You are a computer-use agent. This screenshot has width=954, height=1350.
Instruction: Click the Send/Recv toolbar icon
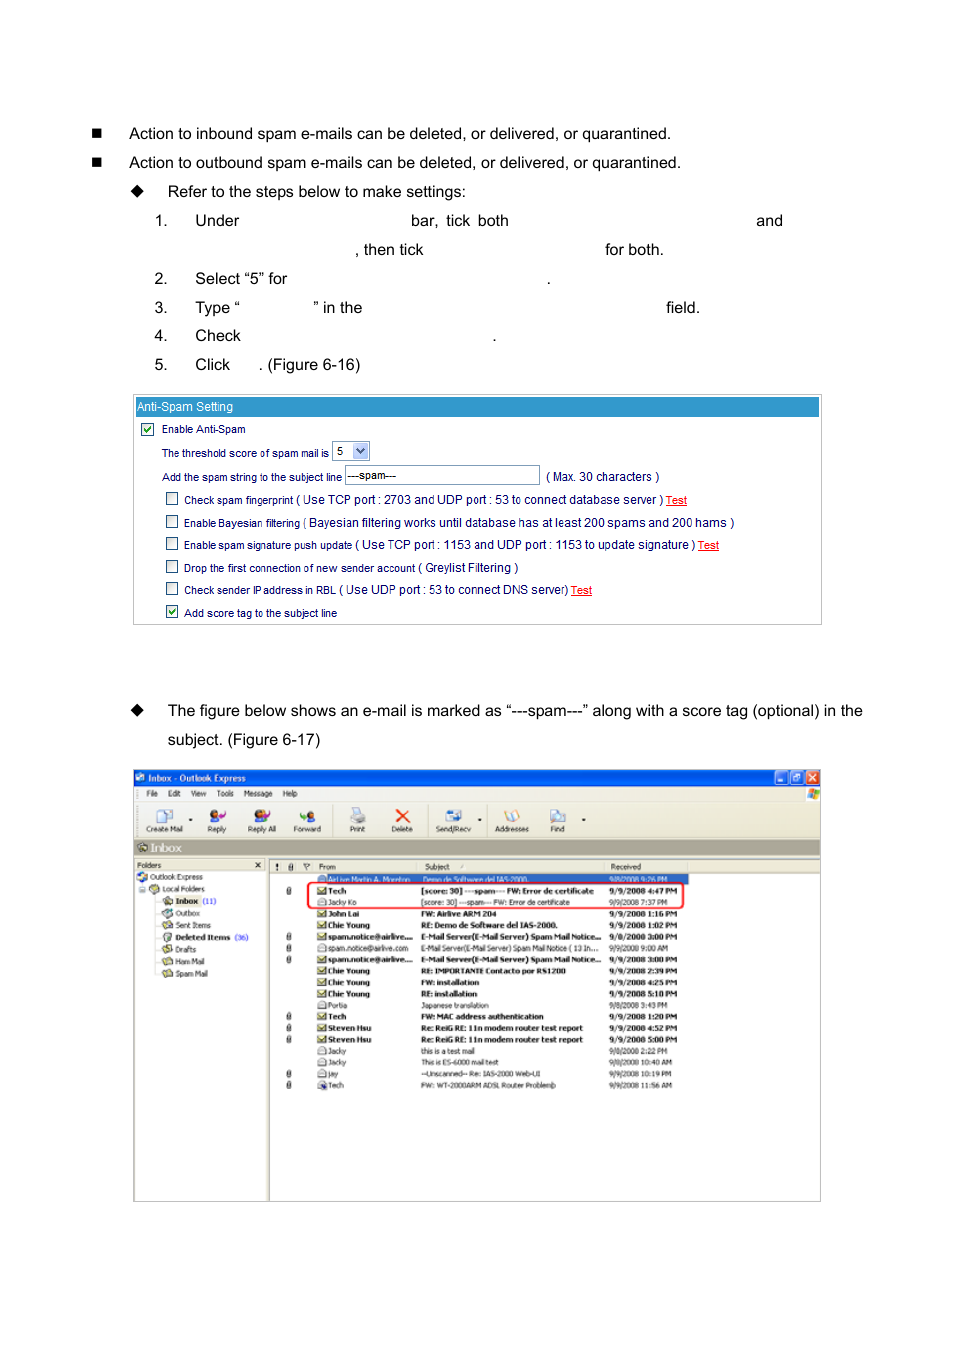453,820
